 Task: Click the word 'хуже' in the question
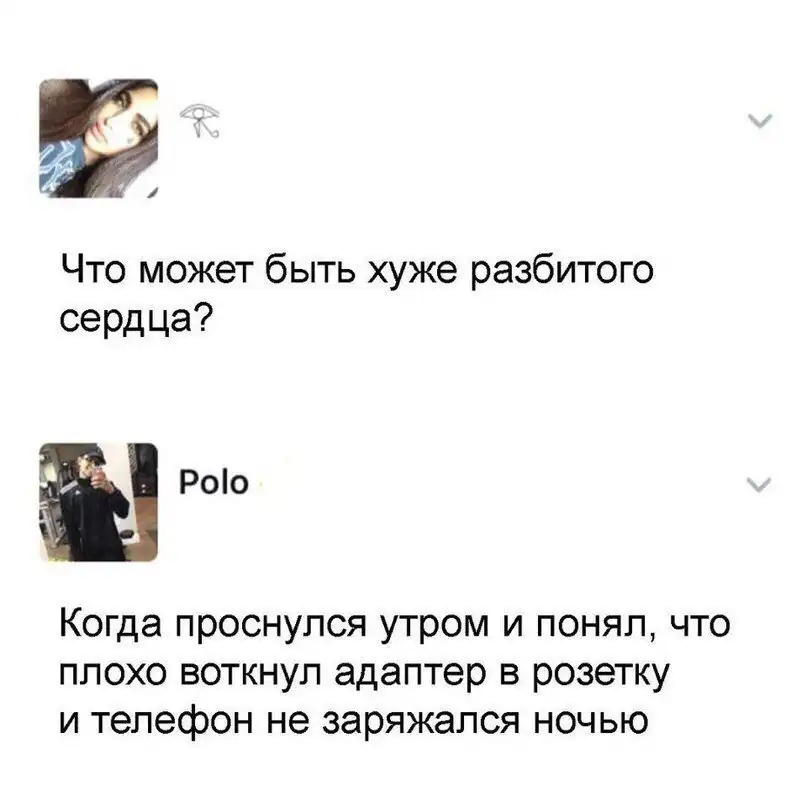click(412, 271)
